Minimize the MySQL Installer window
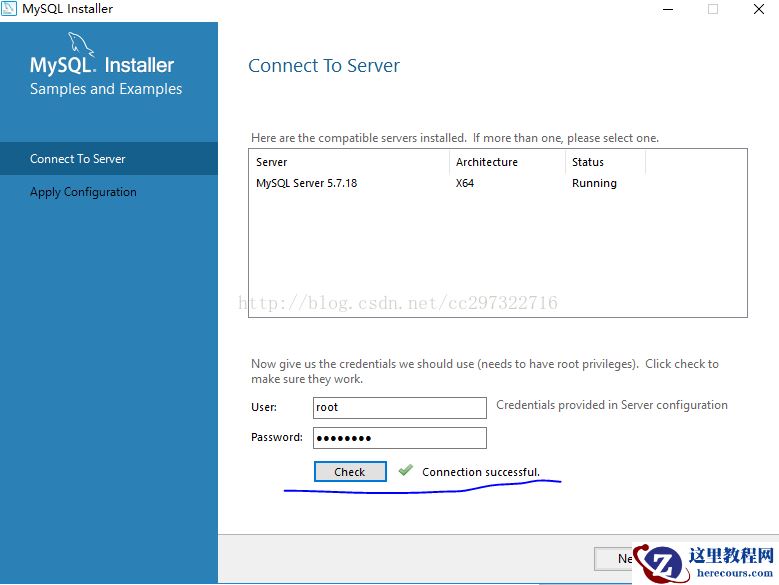The image size is (779, 585). pyautogui.click(x=668, y=9)
